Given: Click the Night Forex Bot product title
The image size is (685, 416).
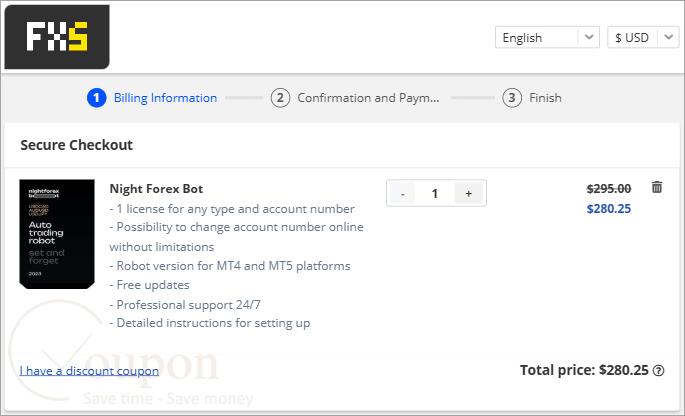Looking at the screenshot, I should point(156,189).
